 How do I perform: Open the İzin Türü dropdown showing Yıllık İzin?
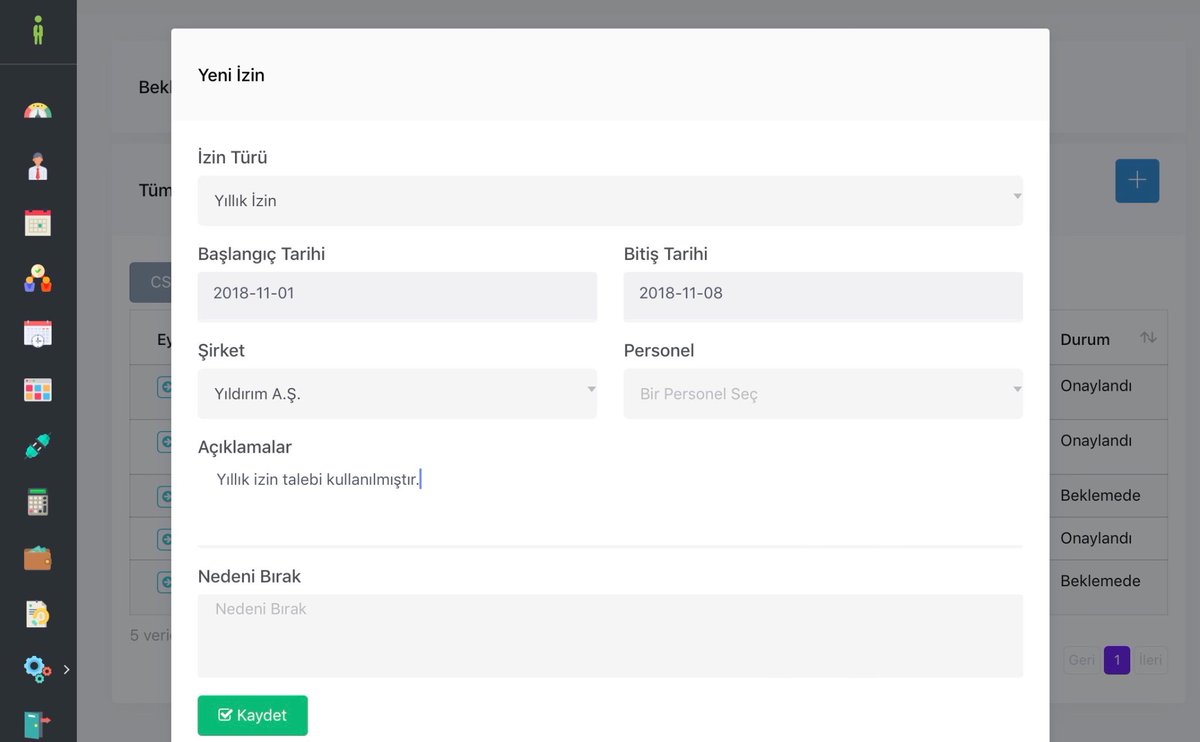click(x=610, y=200)
